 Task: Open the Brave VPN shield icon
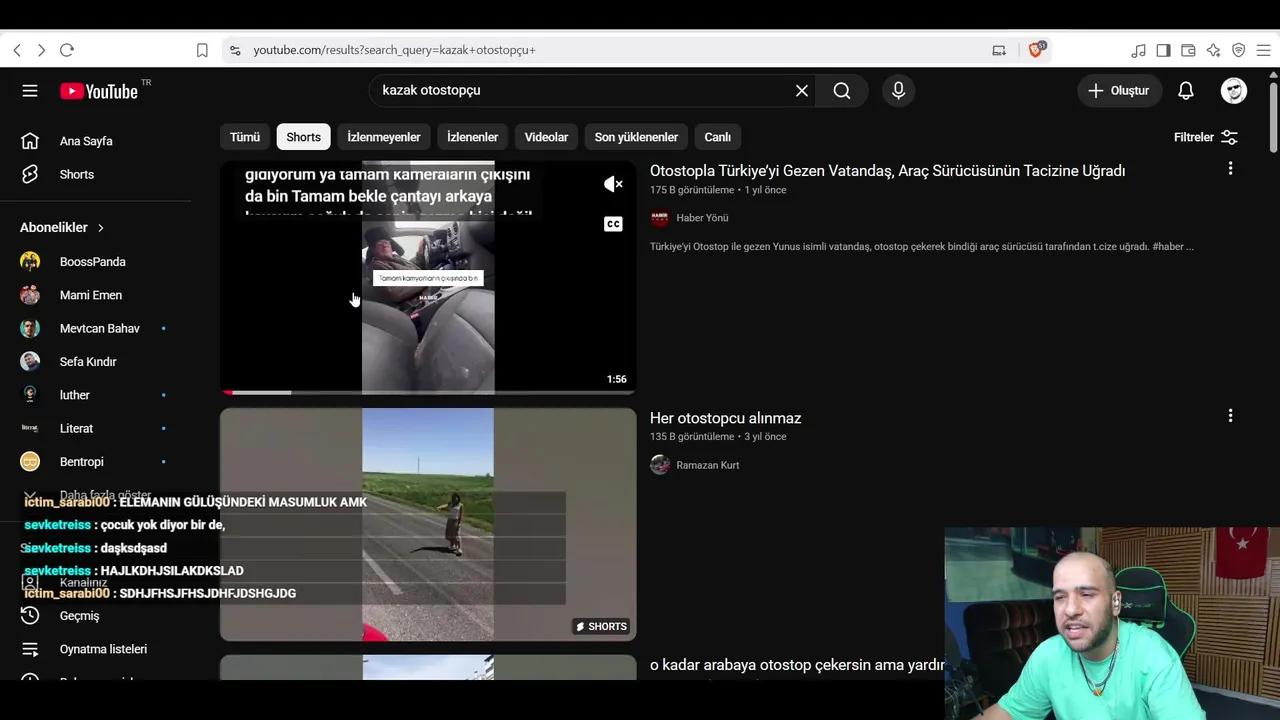coord(1238,50)
